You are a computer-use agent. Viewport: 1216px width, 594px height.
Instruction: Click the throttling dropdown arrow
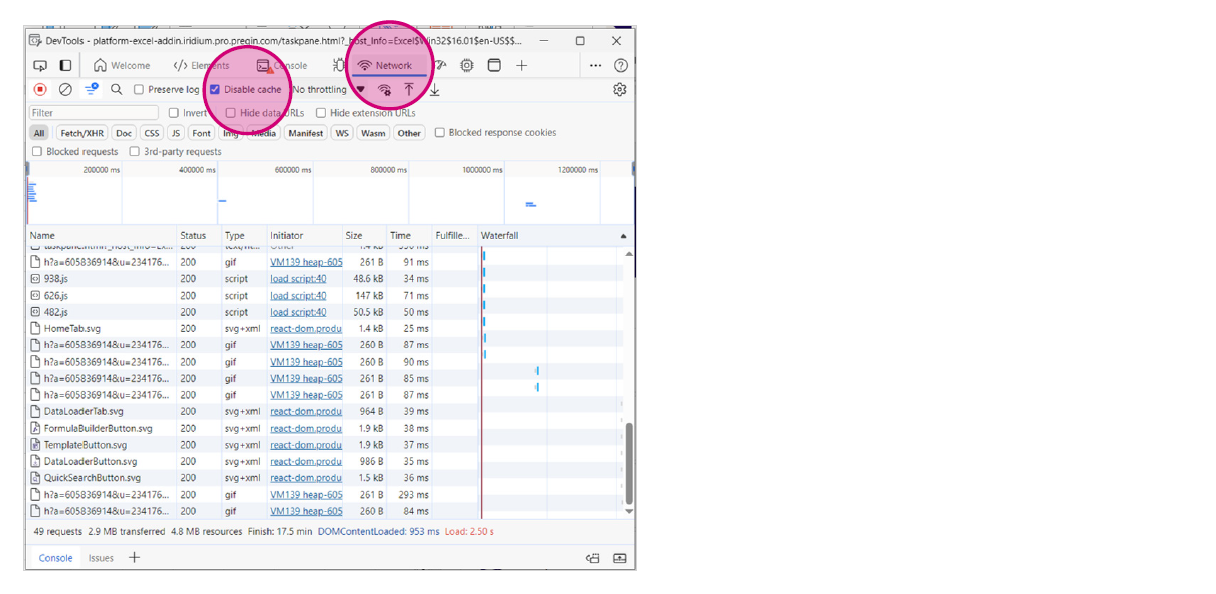pyautogui.click(x=361, y=89)
